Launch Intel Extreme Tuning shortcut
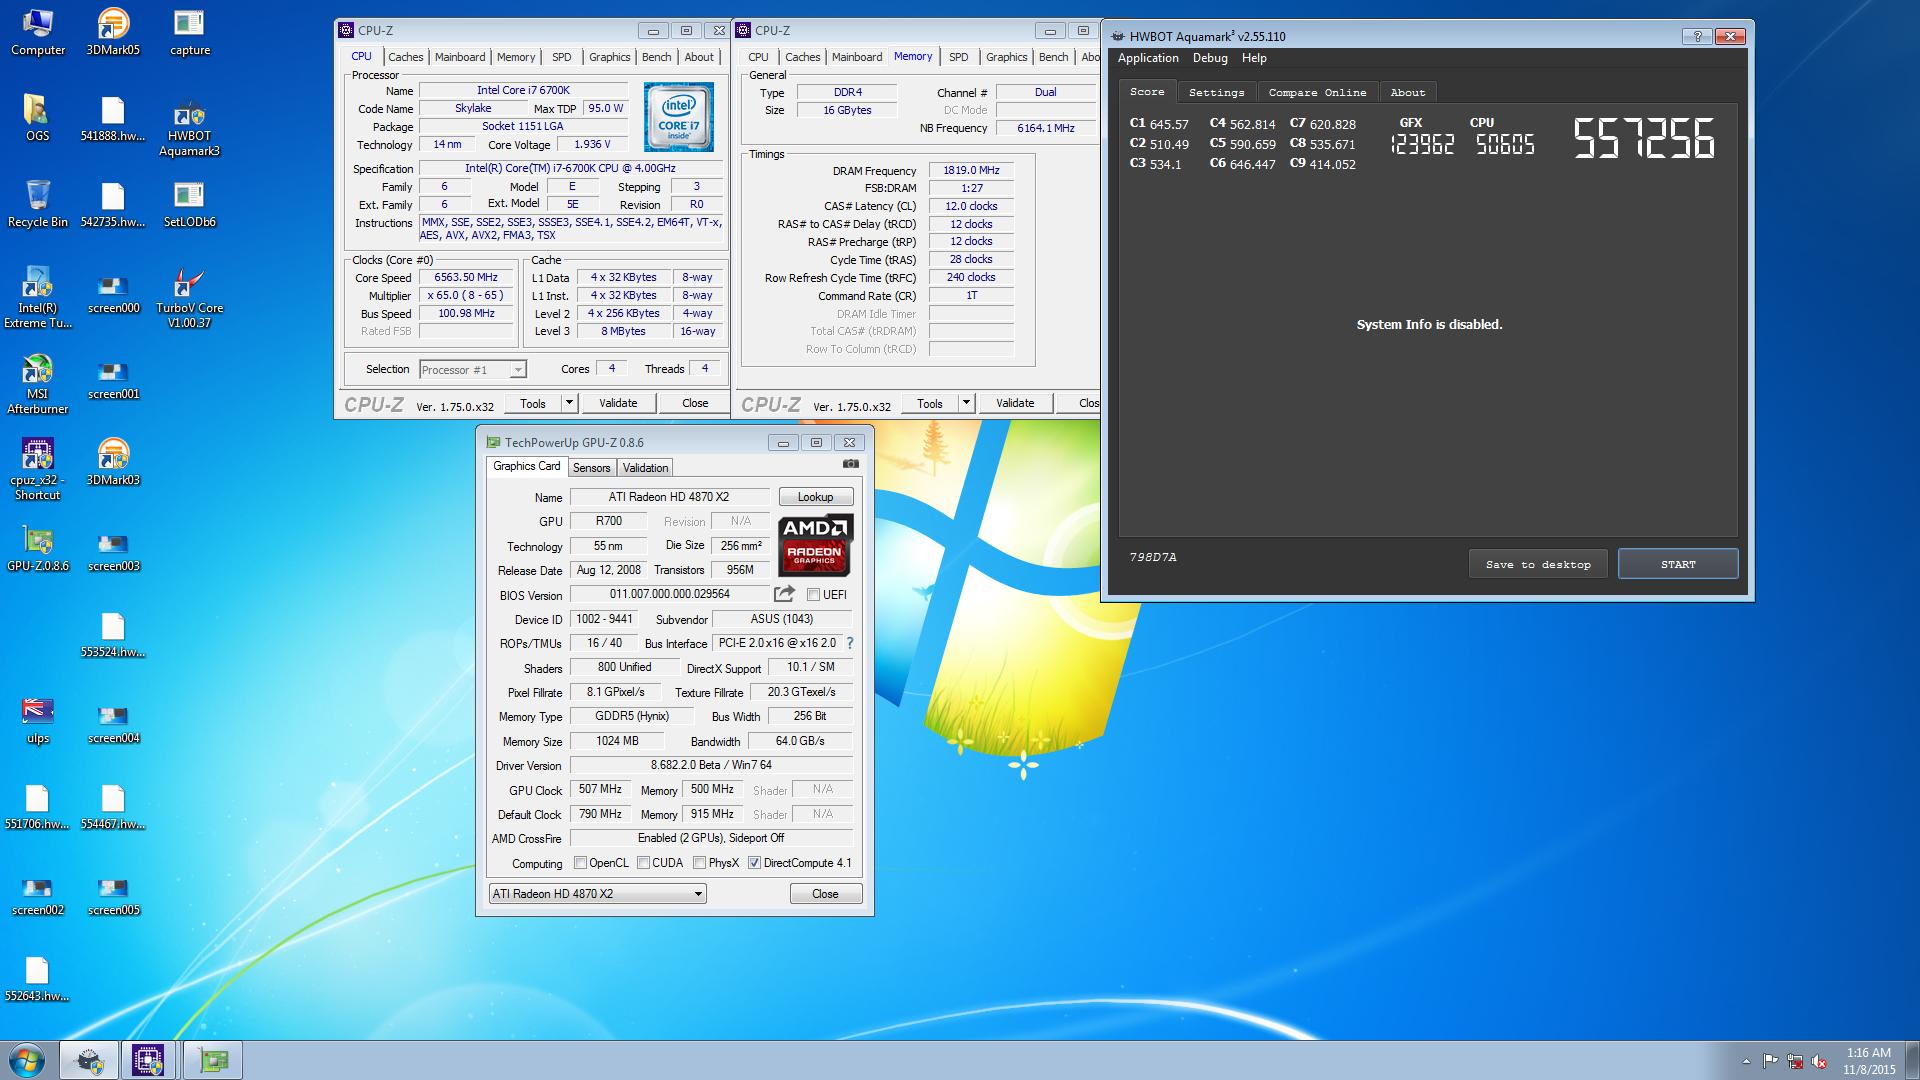 (x=37, y=297)
